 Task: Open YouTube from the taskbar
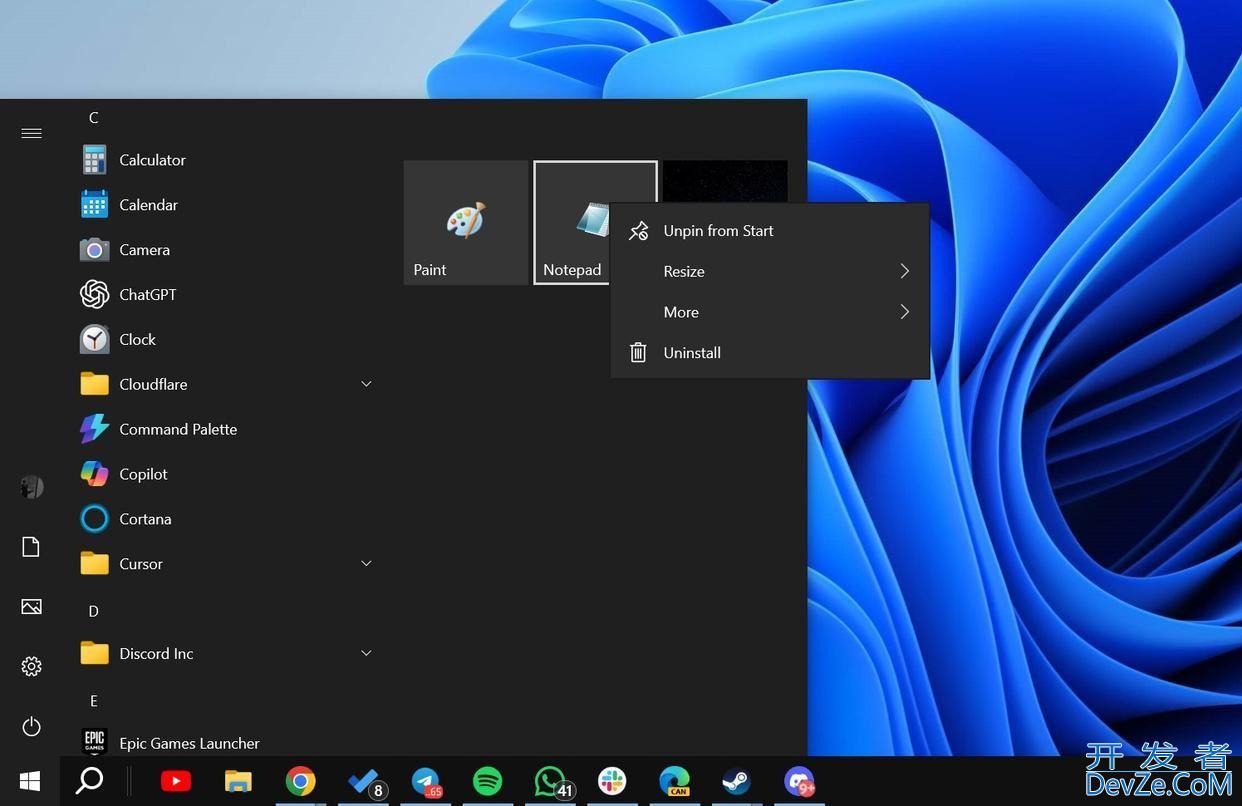pyautogui.click(x=176, y=781)
